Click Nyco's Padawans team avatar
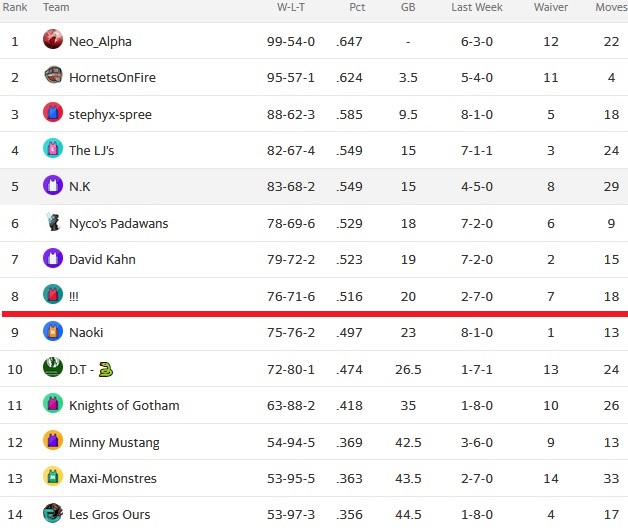The image size is (628, 528). [53, 222]
